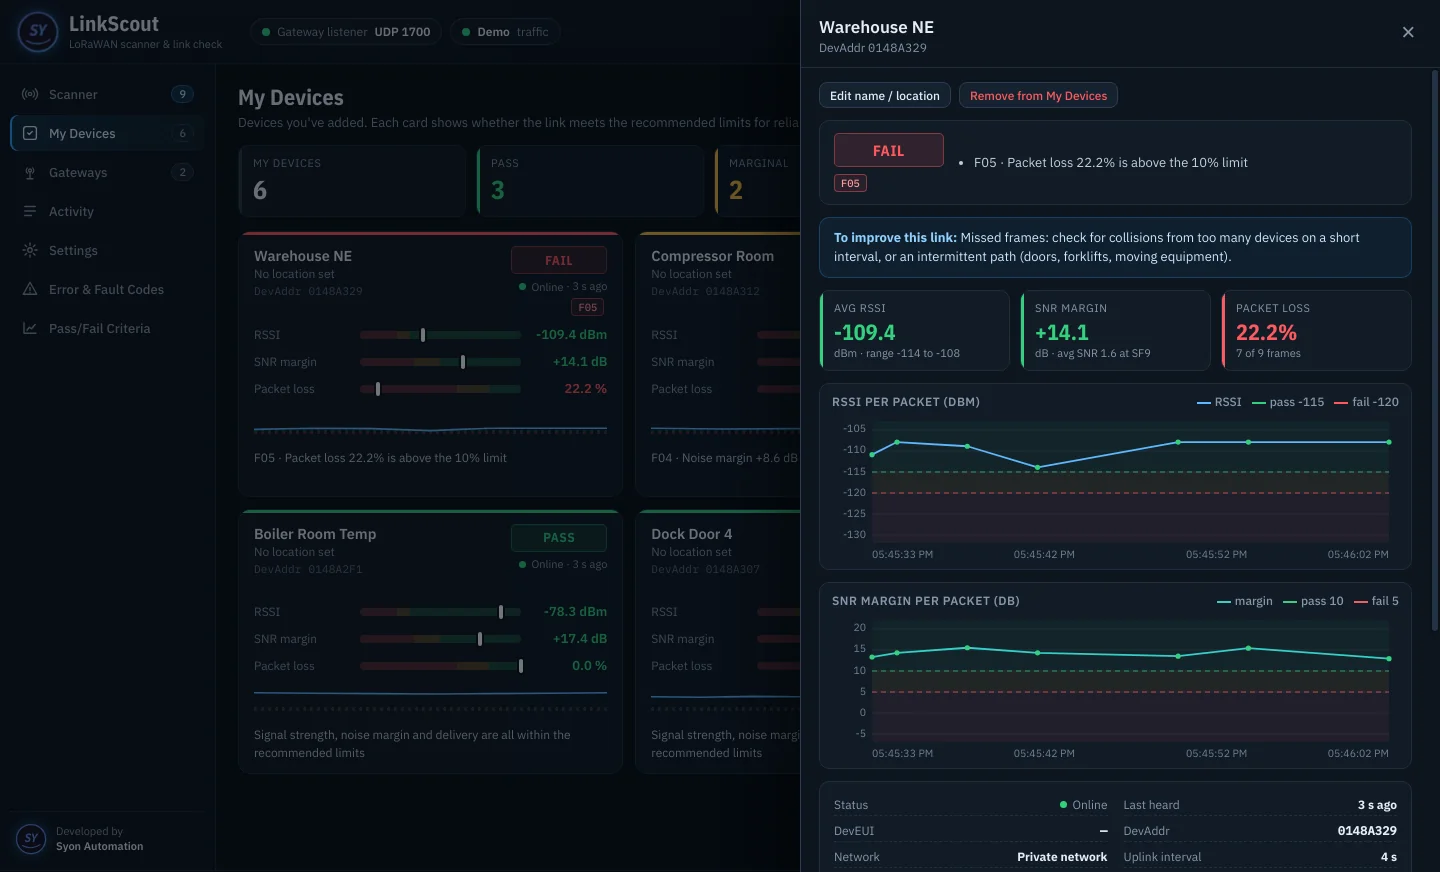The image size is (1440, 872).
Task: Close the Warehouse NE detail panel
Action: (1408, 32)
